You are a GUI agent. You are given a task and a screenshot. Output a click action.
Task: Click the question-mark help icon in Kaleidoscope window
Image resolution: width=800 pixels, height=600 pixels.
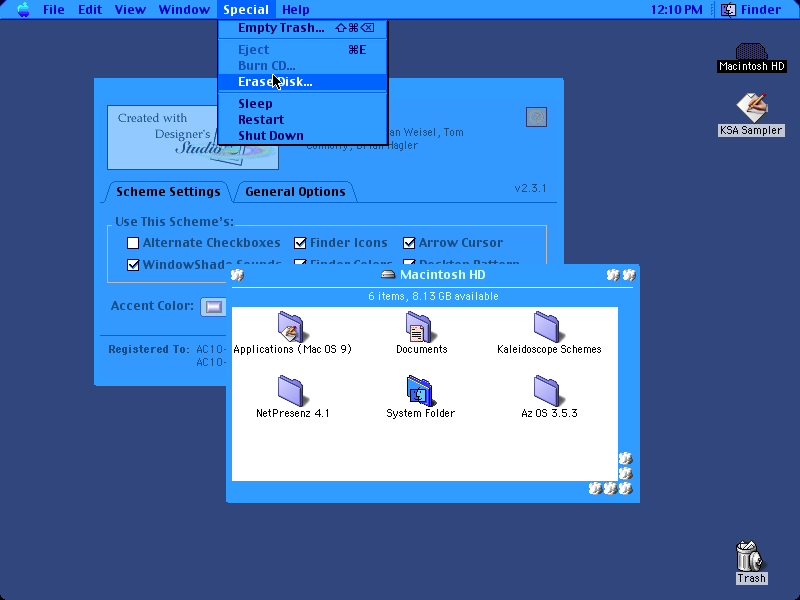(536, 117)
